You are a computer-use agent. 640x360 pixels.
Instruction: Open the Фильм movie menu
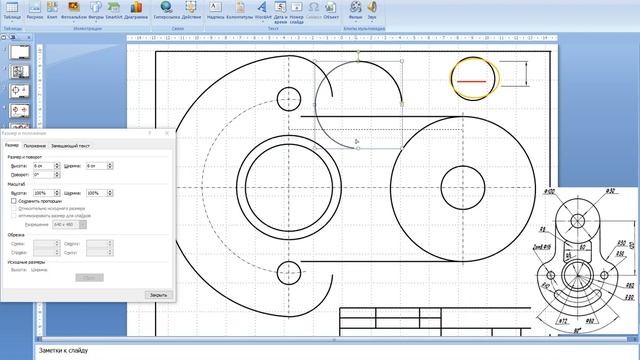[356, 11]
